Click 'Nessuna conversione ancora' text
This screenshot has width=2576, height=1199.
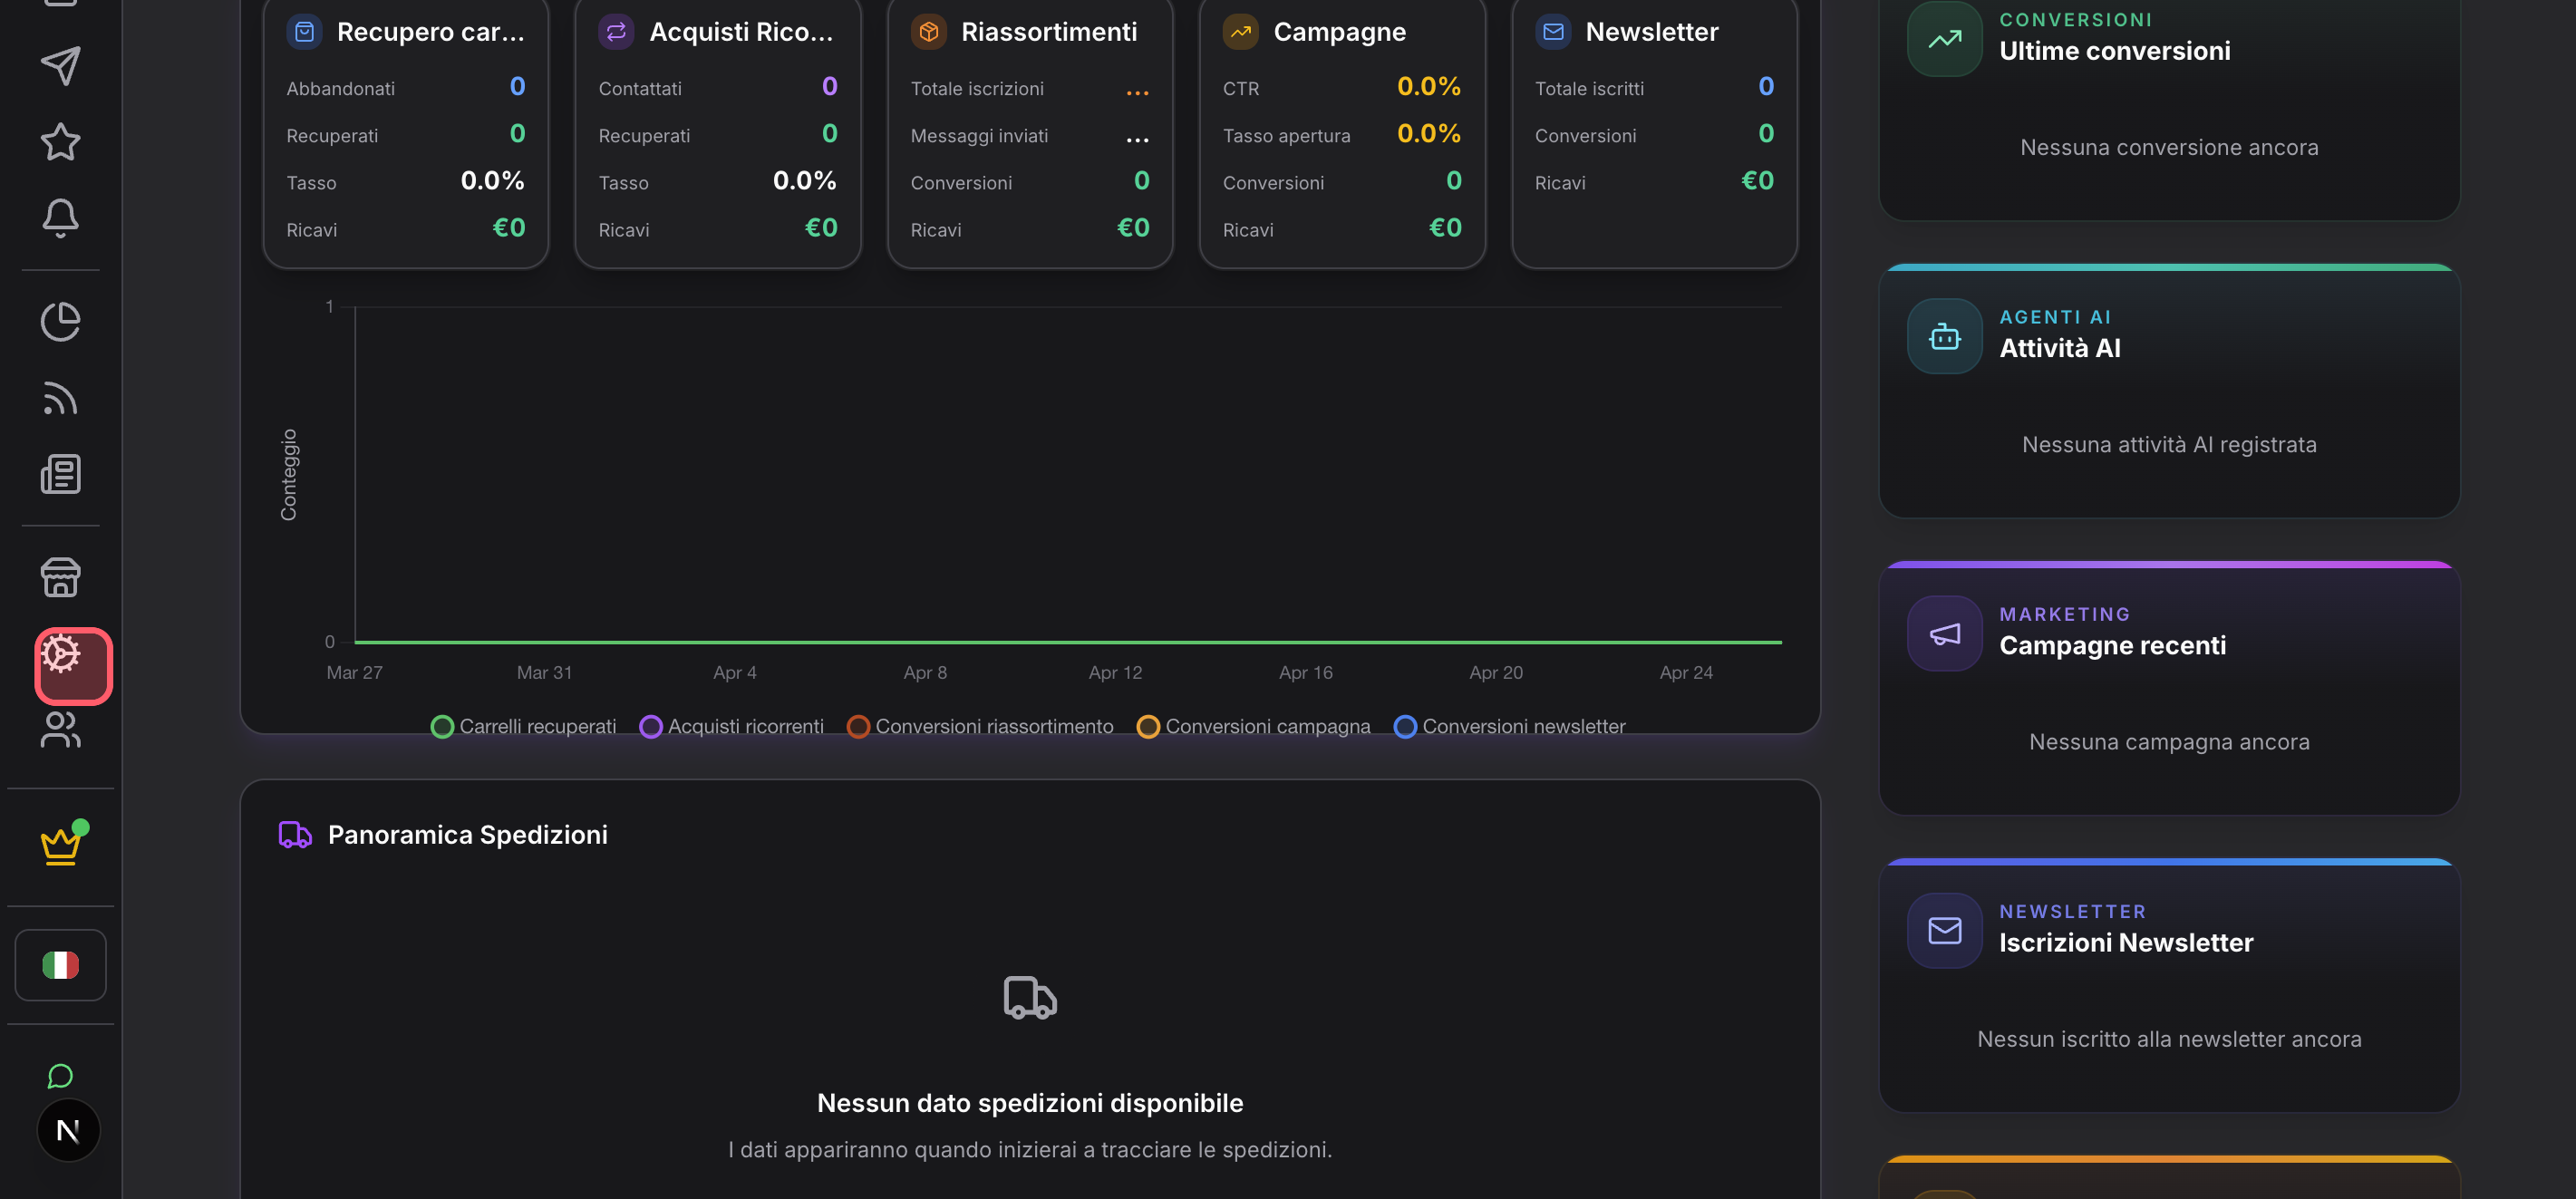click(x=2169, y=147)
